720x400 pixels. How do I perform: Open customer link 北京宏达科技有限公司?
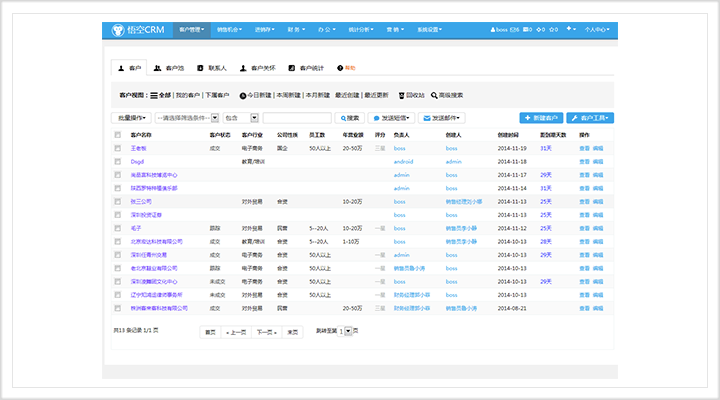(x=157, y=241)
